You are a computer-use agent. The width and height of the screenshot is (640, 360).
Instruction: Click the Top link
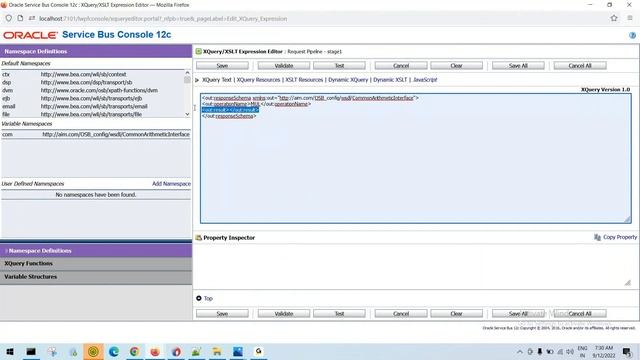tap(208, 298)
